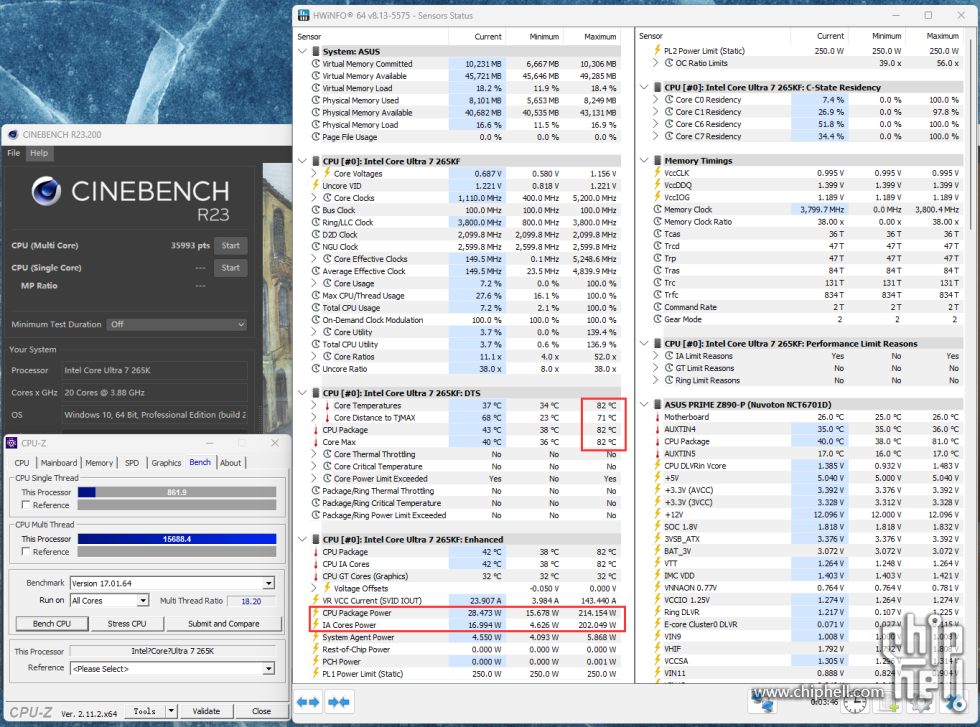Screen dimensions: 980x727
Task: Click the multi thread score bar showing 15688.4
Action: (x=177, y=539)
